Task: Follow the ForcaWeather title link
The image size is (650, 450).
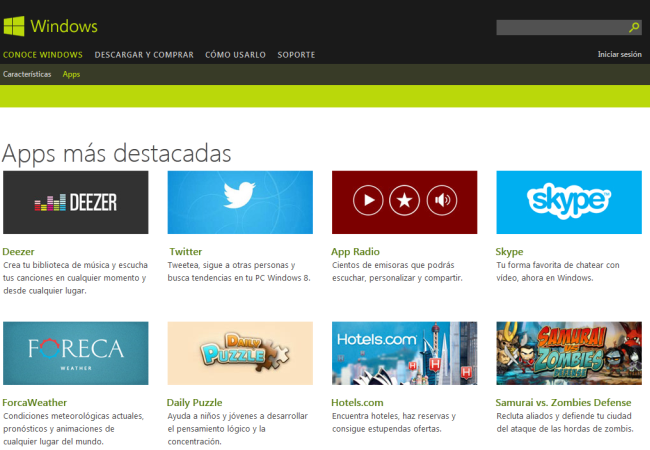Action: coord(34,402)
